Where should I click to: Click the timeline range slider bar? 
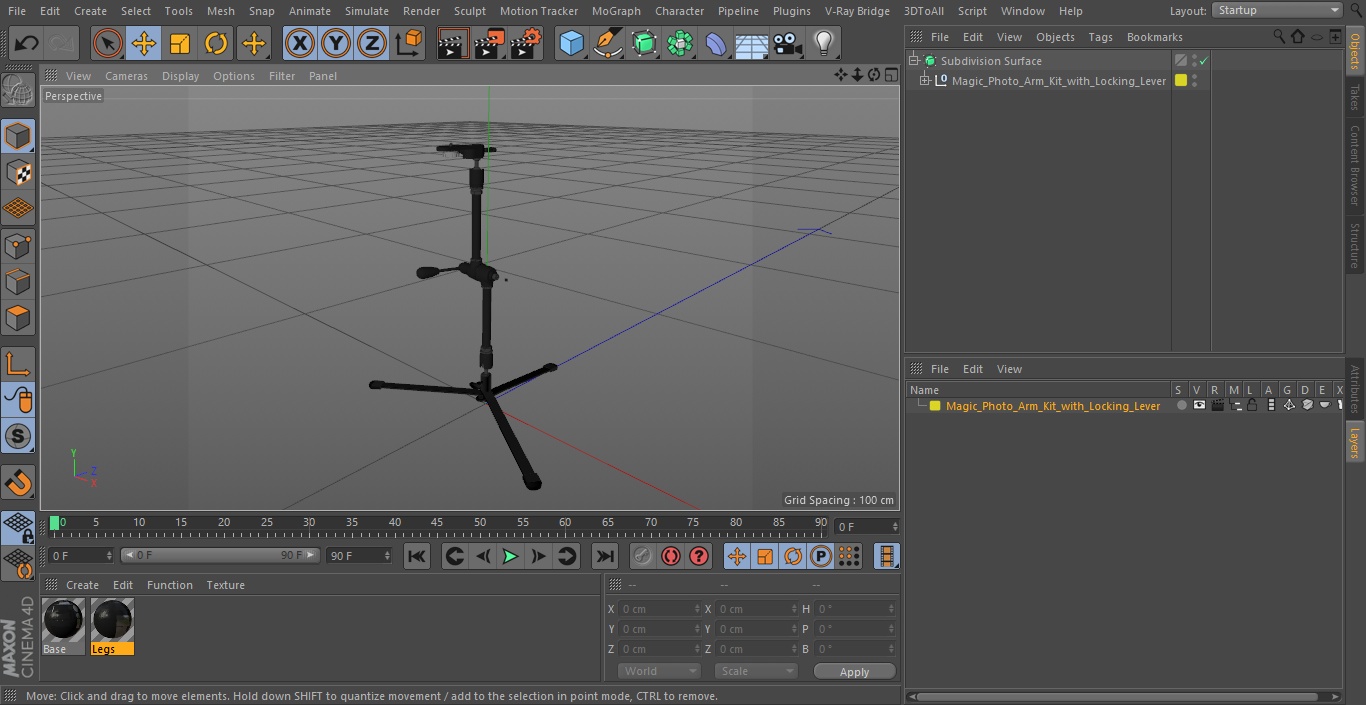pos(220,555)
